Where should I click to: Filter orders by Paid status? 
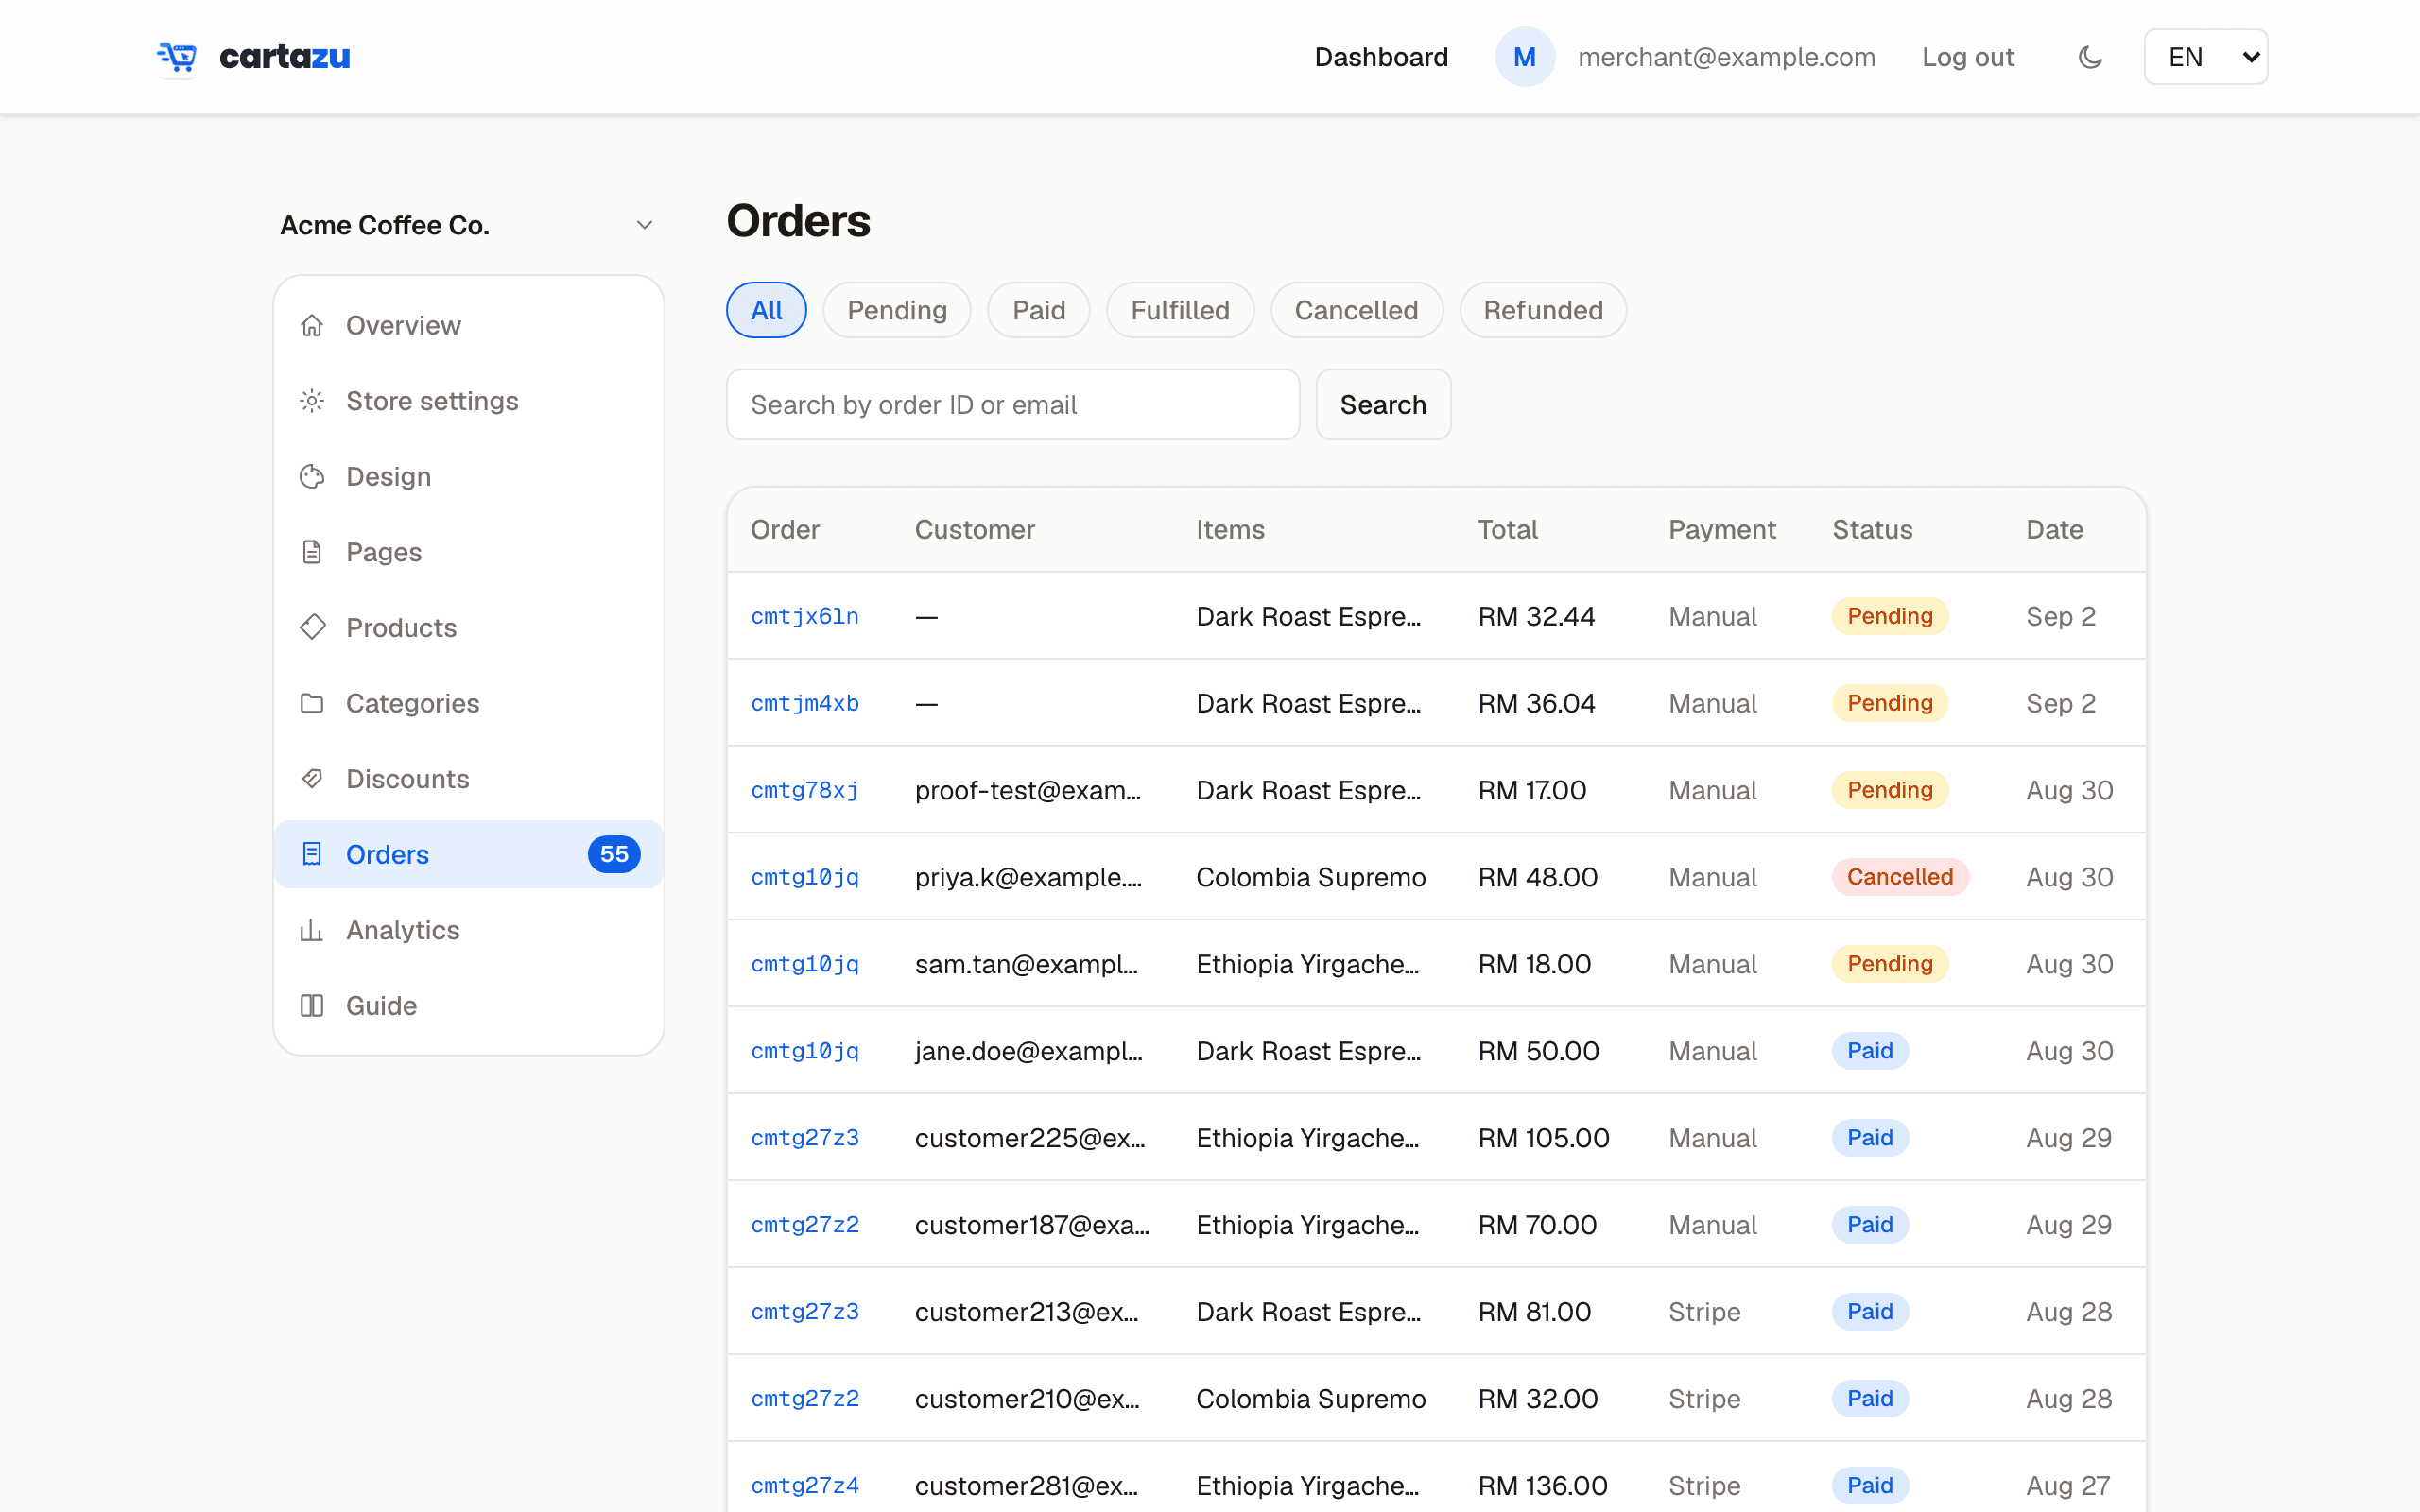pos(1038,310)
